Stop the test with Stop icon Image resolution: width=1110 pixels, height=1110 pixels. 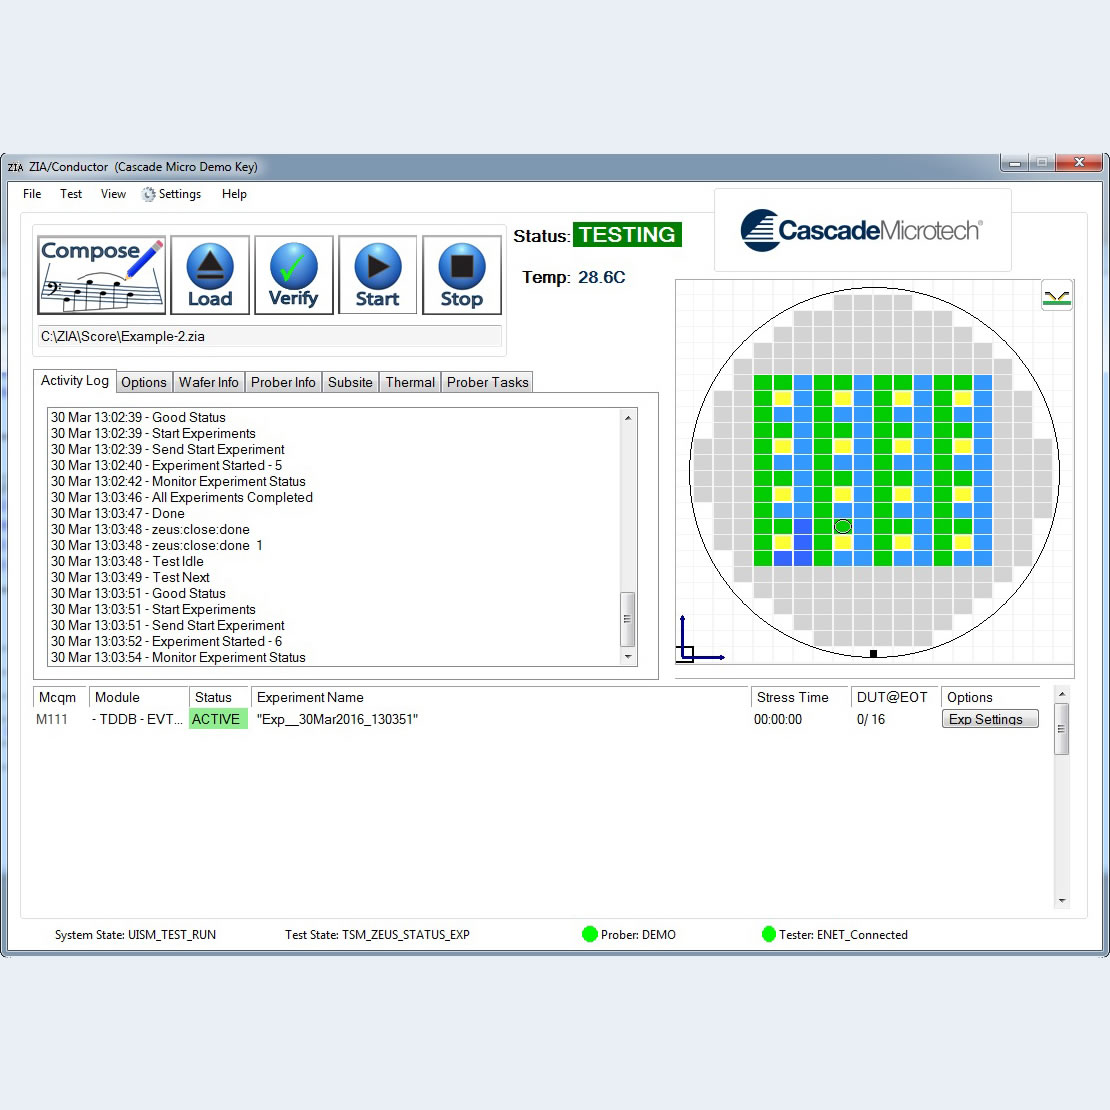coord(462,275)
